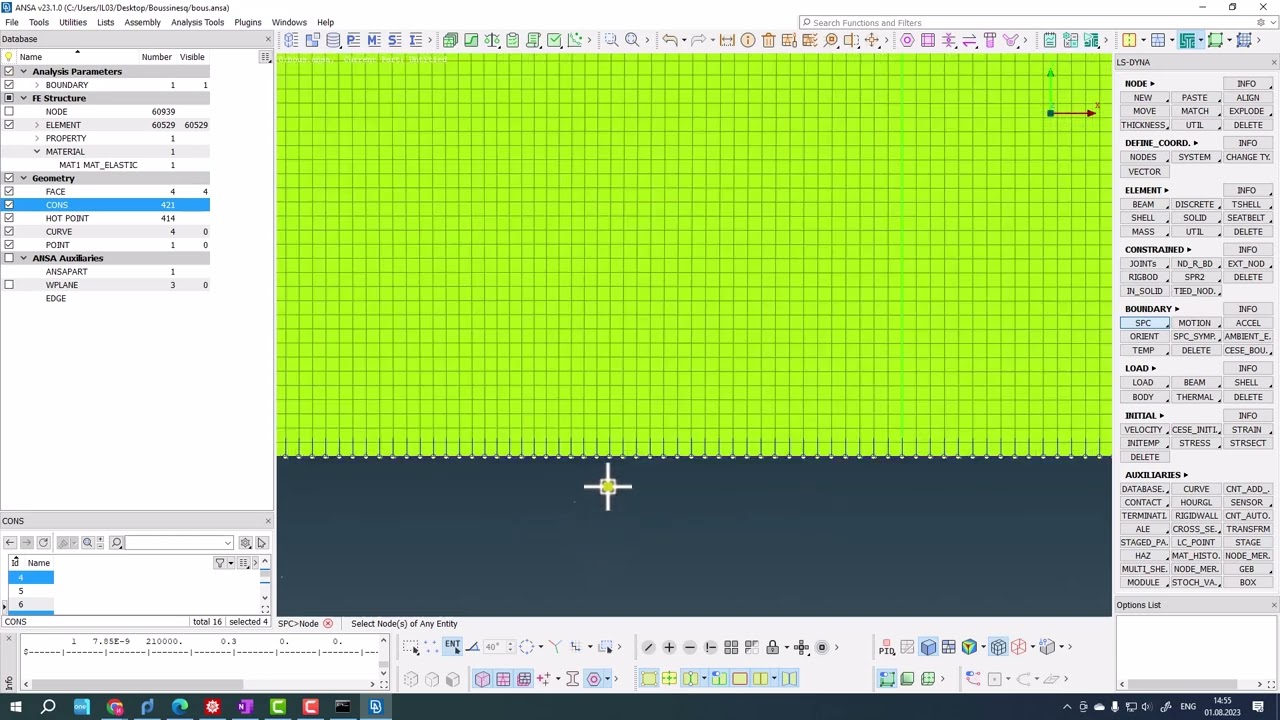Toggle the NODE visibility checkbox

point(9,112)
